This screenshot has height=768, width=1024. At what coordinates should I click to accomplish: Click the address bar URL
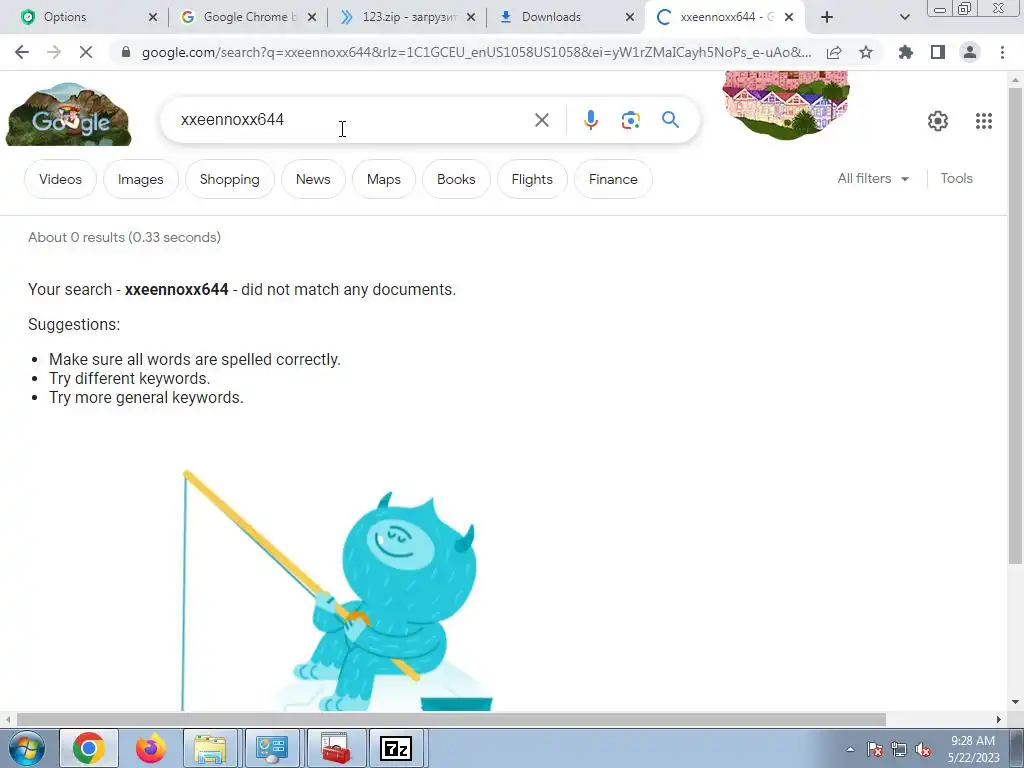[476, 52]
